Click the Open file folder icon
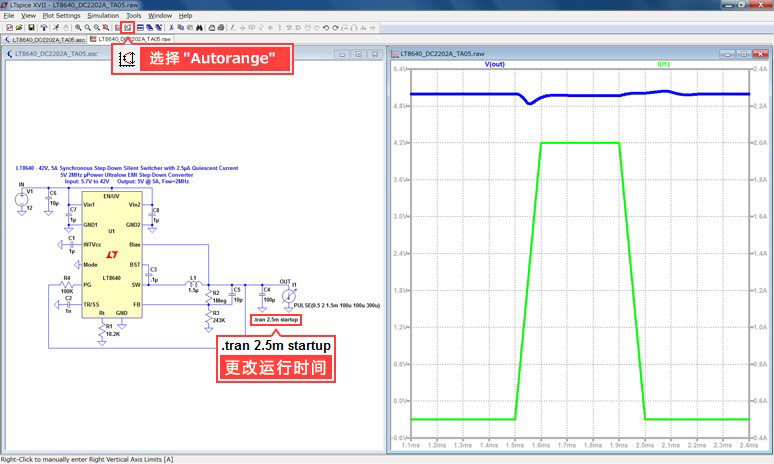This screenshot has height=464, width=774. coord(19,27)
